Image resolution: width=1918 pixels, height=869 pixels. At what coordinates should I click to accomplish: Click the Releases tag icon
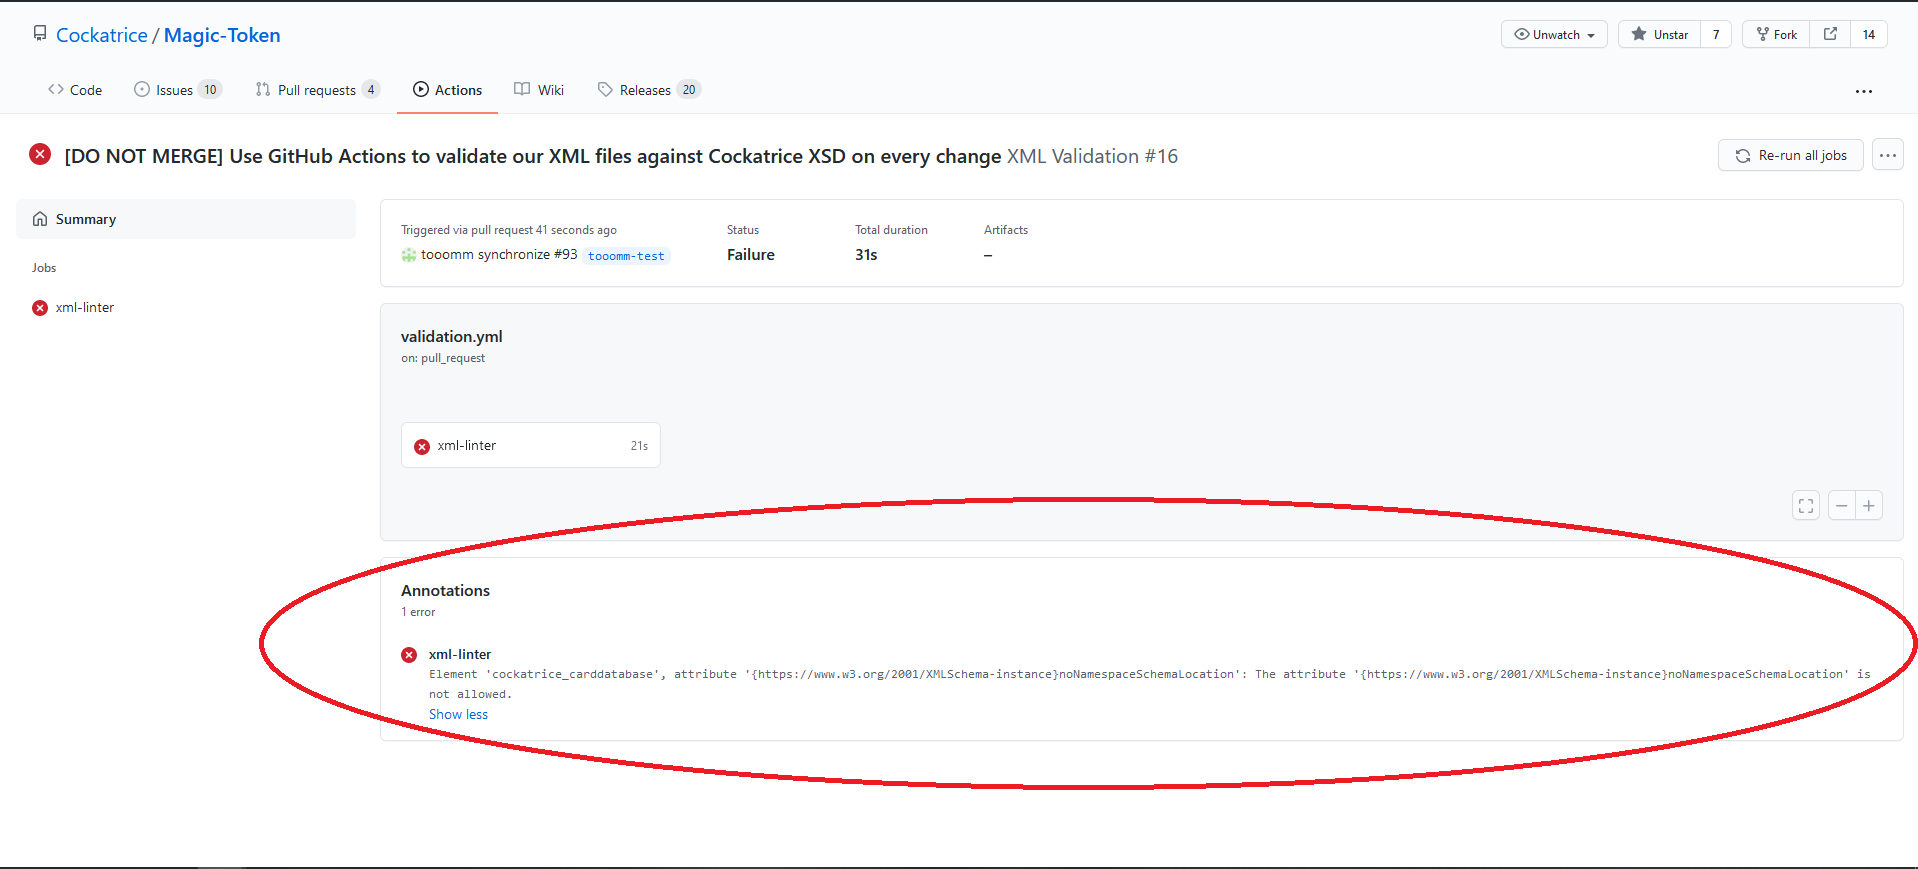(605, 89)
